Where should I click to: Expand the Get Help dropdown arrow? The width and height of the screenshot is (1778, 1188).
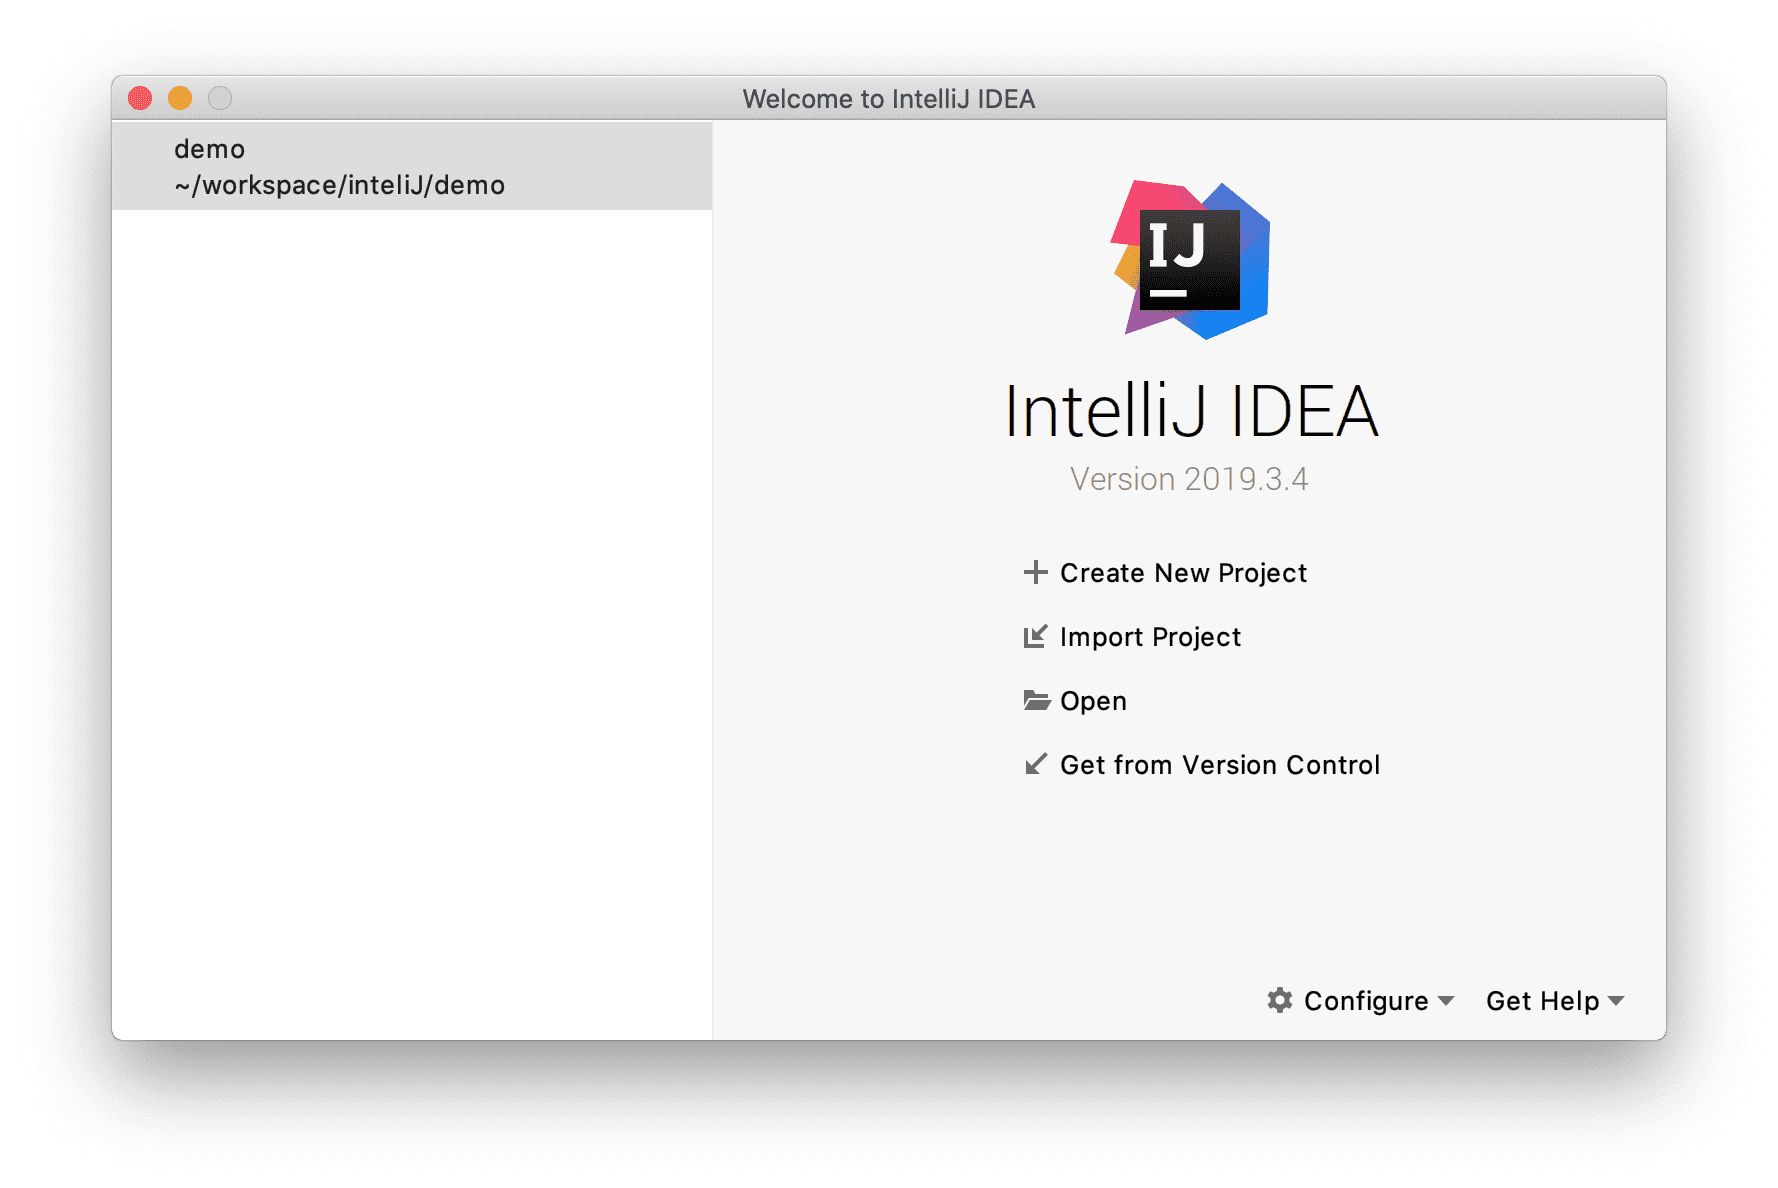tap(1616, 1001)
